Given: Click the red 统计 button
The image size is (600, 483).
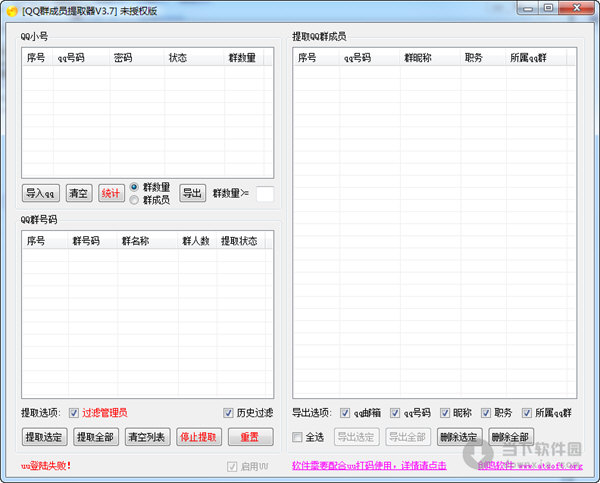Looking at the screenshot, I should click(111, 193).
